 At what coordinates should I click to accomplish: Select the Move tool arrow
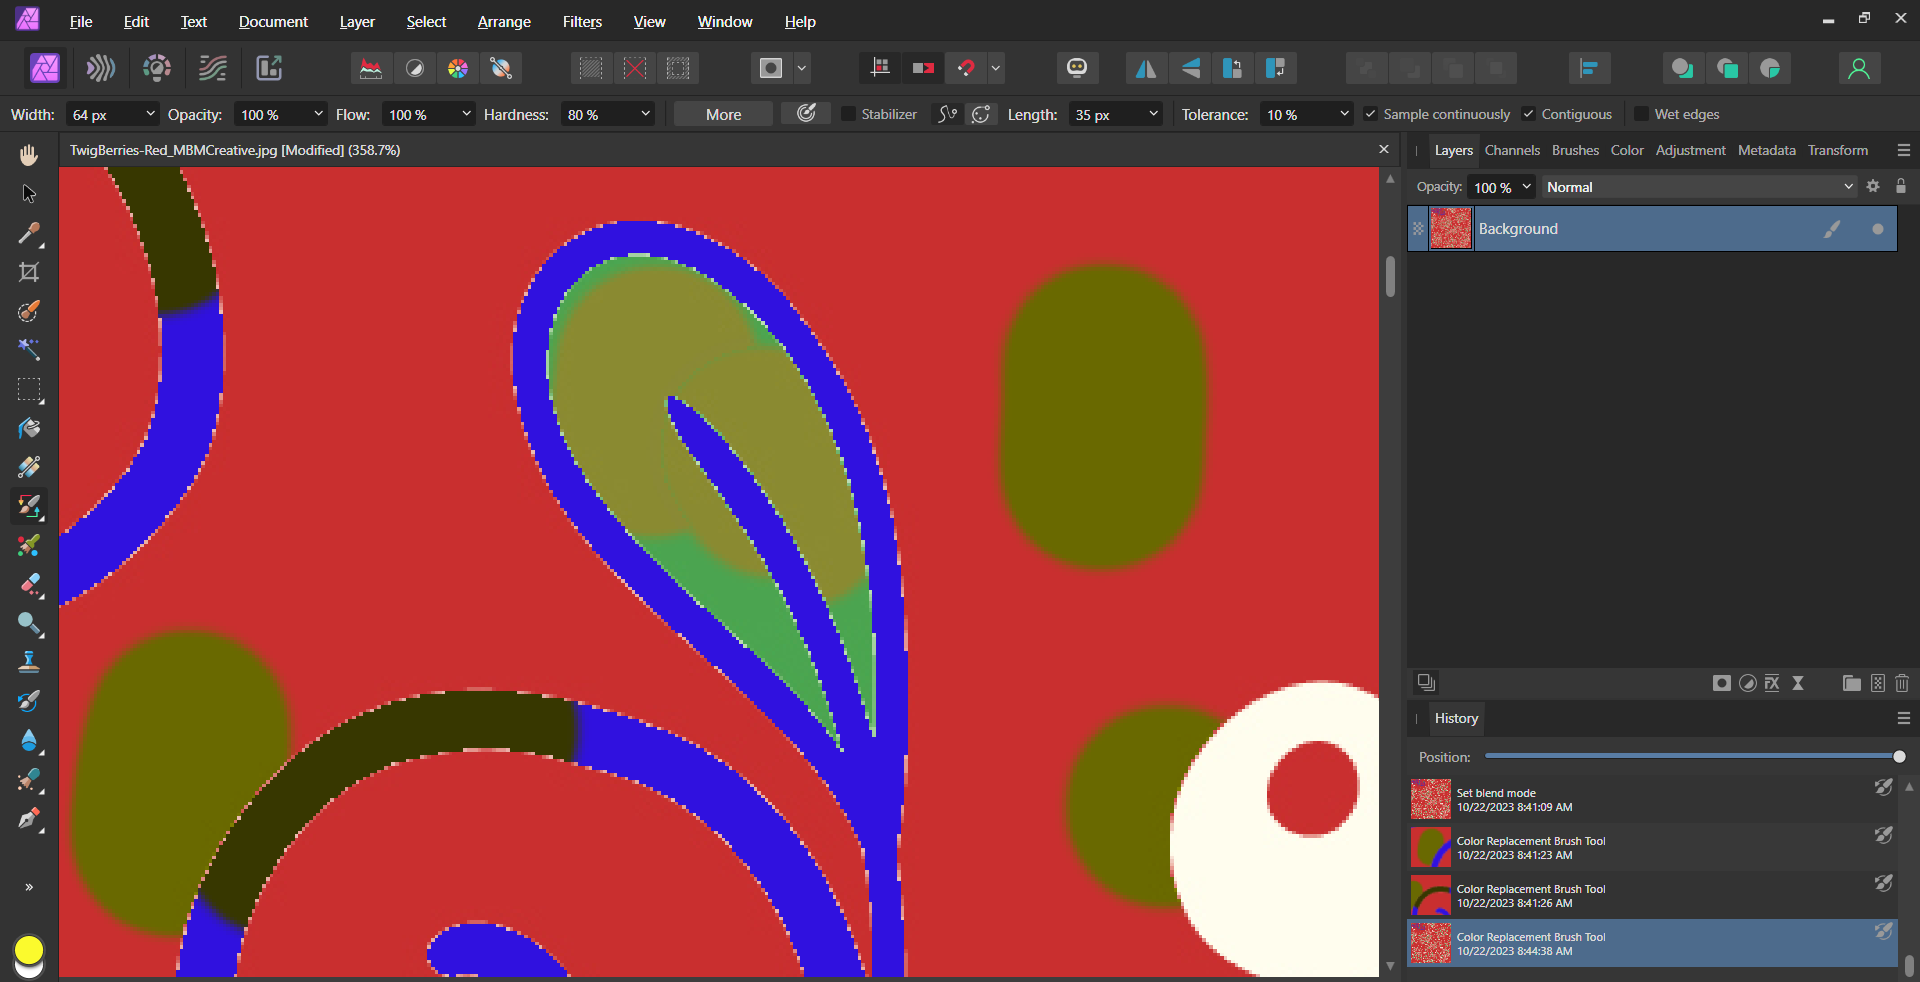(x=29, y=193)
